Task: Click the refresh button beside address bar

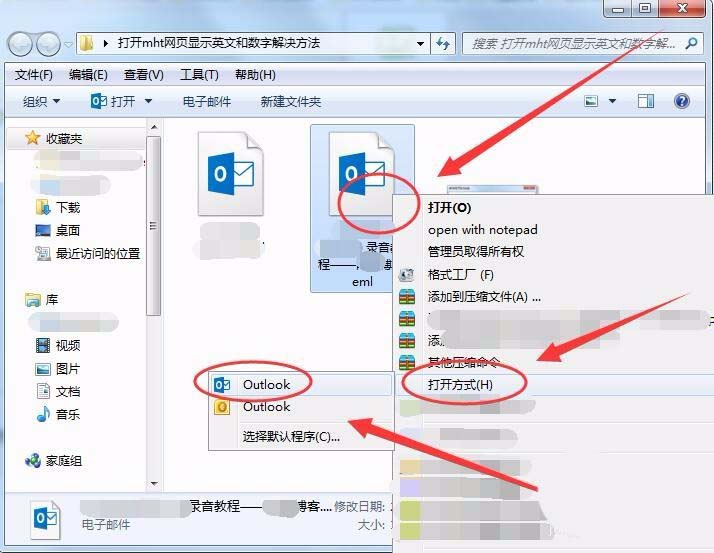Action: coord(445,44)
